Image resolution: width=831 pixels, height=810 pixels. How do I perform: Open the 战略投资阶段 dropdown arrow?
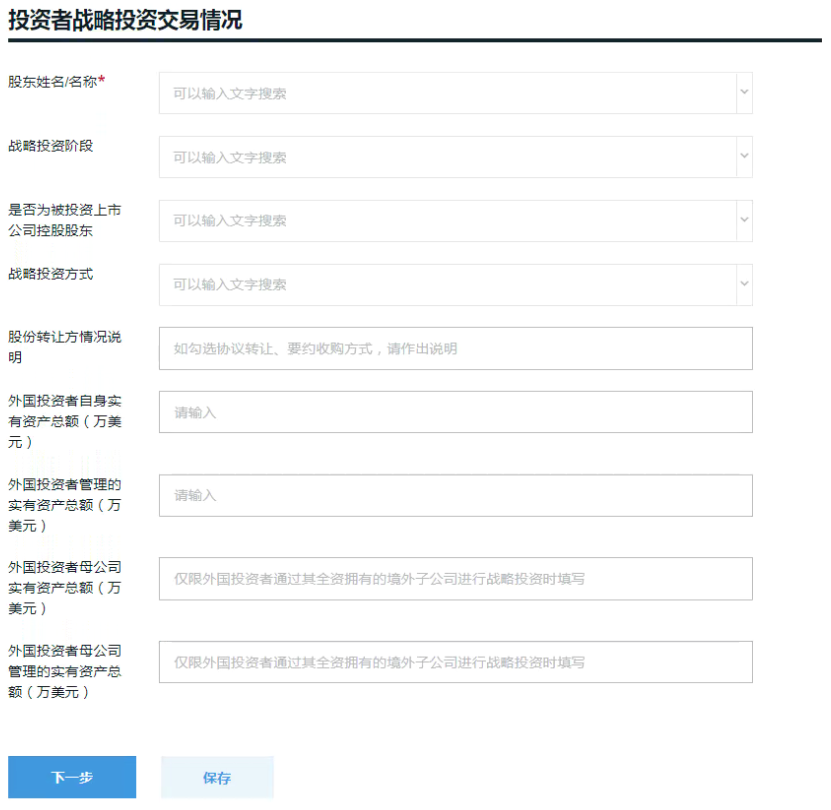pos(744,156)
